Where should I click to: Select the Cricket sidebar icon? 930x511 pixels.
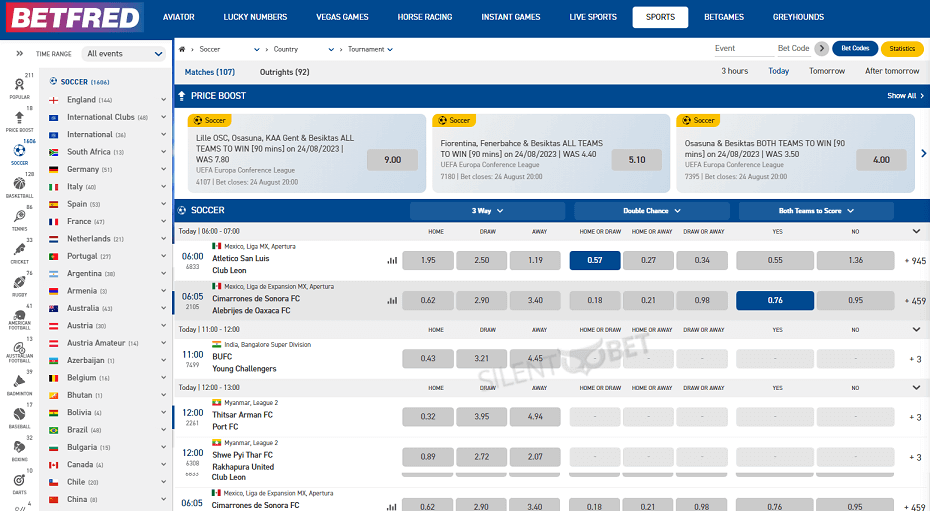pos(19,250)
